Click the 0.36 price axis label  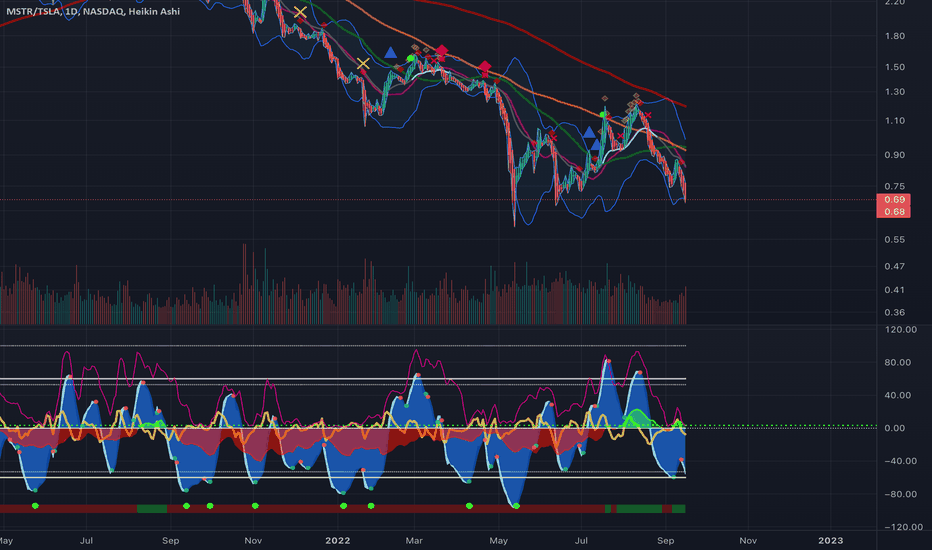[x=895, y=313]
